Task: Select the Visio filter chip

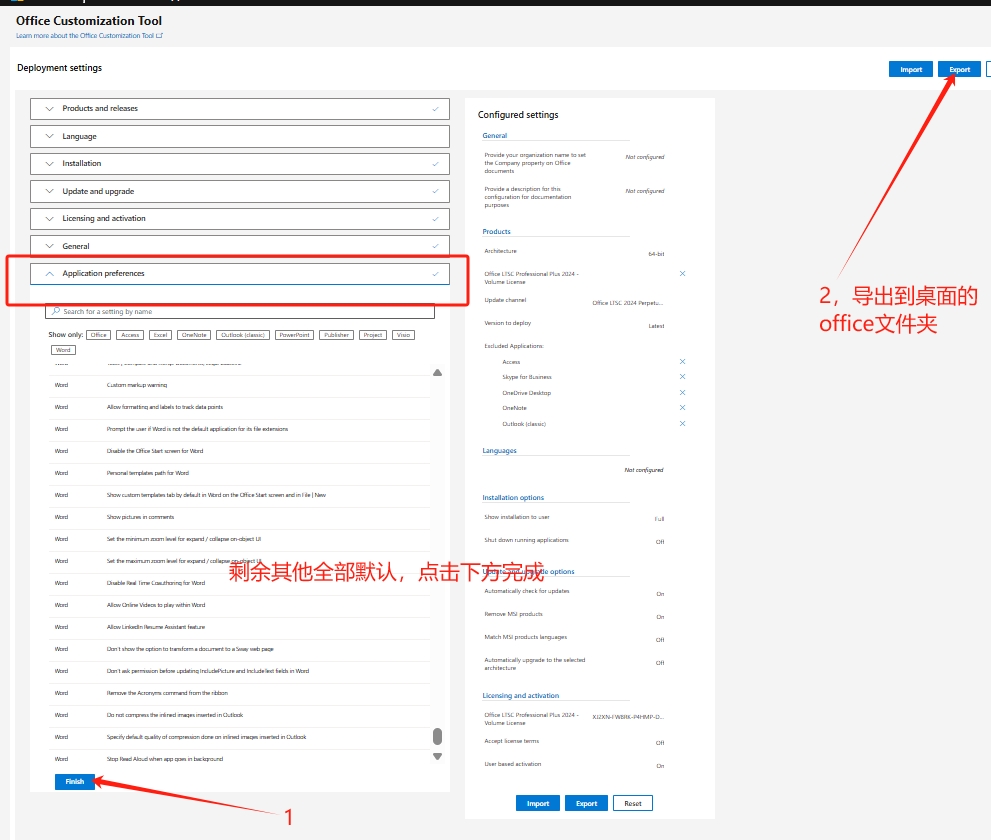Action: click(402, 334)
